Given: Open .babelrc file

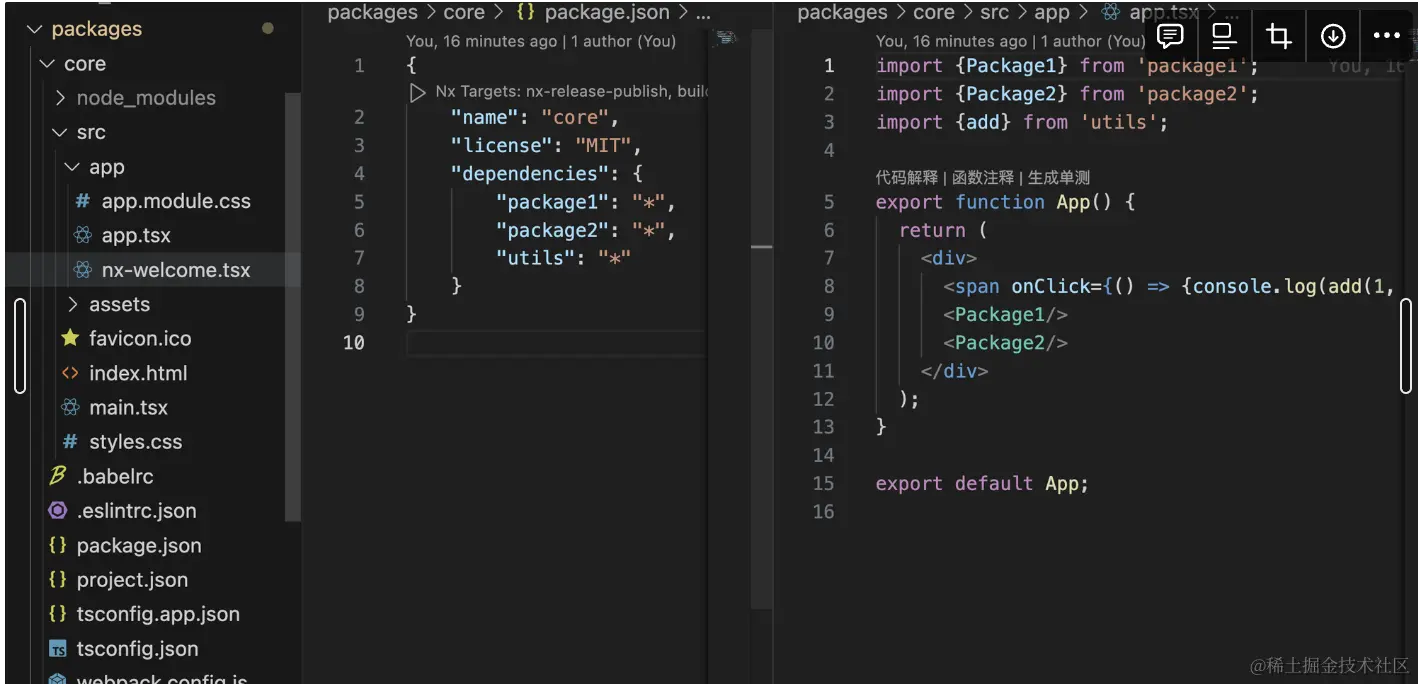Looking at the screenshot, I should 115,476.
